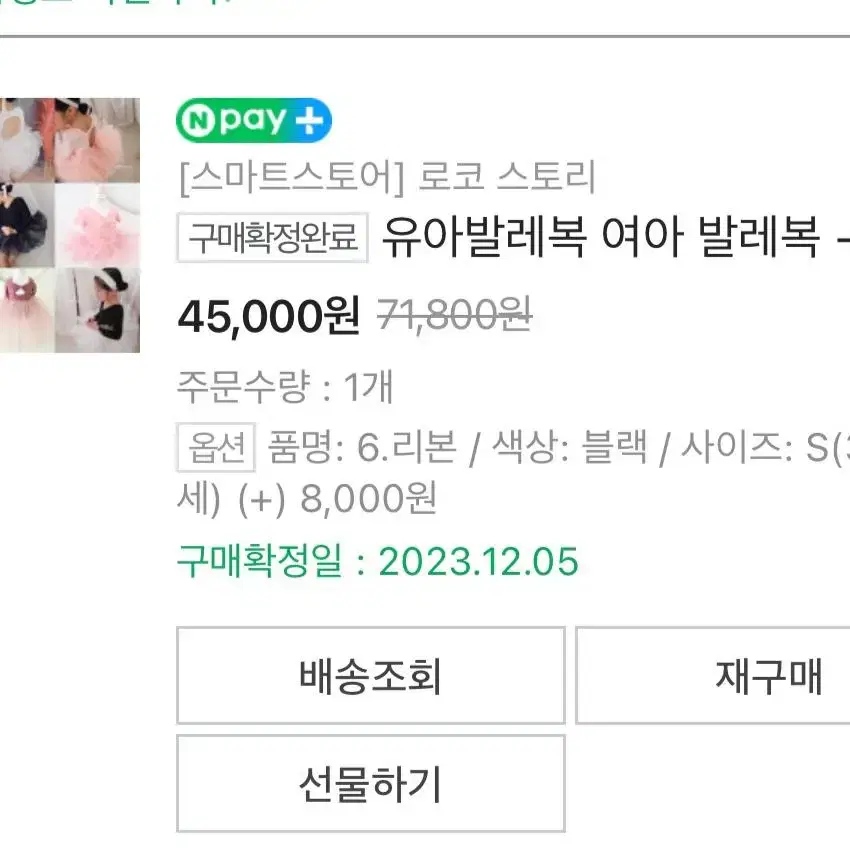Click the (+) 8,000원 option surcharge text
The width and height of the screenshot is (850, 850).
tap(337, 499)
